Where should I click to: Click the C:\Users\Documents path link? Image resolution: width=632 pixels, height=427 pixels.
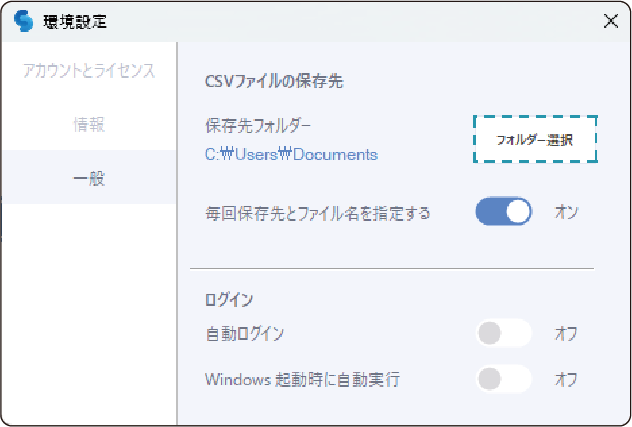(291, 155)
